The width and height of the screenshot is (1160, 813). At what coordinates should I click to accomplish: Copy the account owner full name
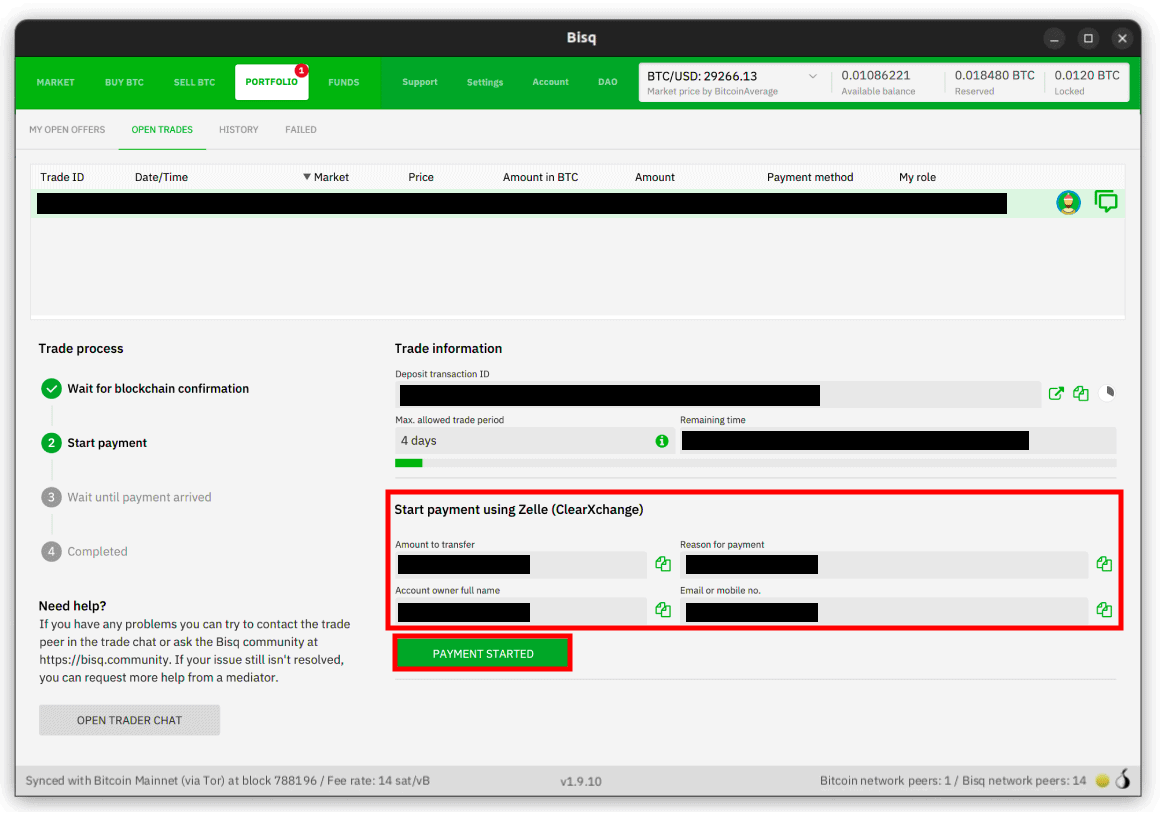coord(663,610)
